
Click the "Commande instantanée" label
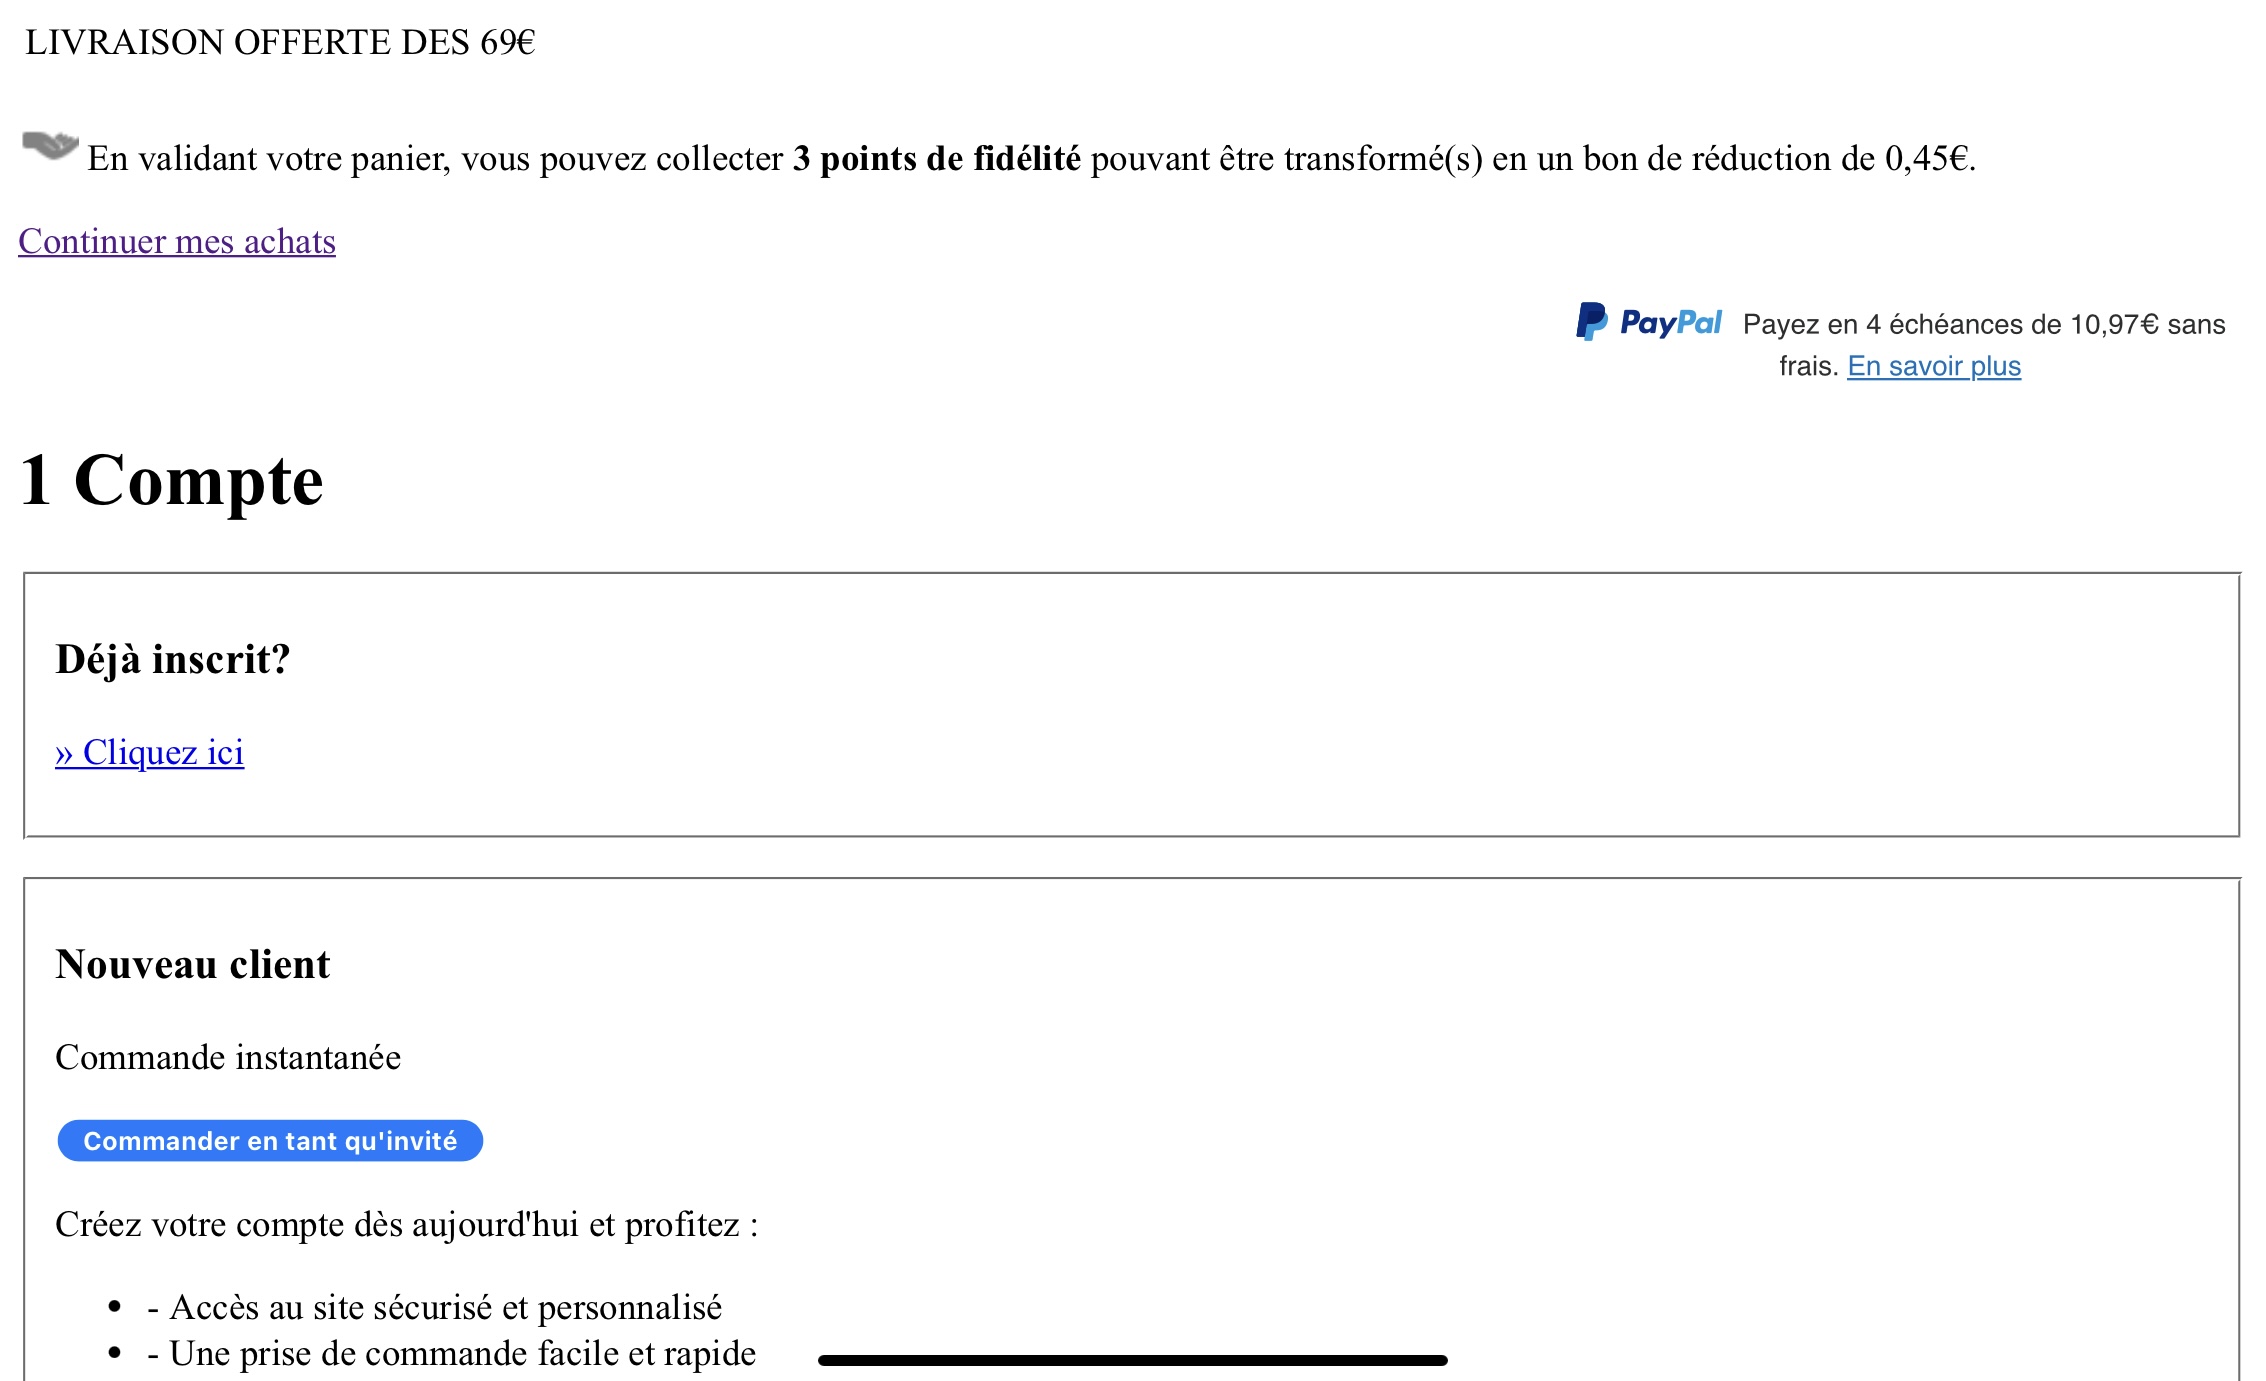228,1058
